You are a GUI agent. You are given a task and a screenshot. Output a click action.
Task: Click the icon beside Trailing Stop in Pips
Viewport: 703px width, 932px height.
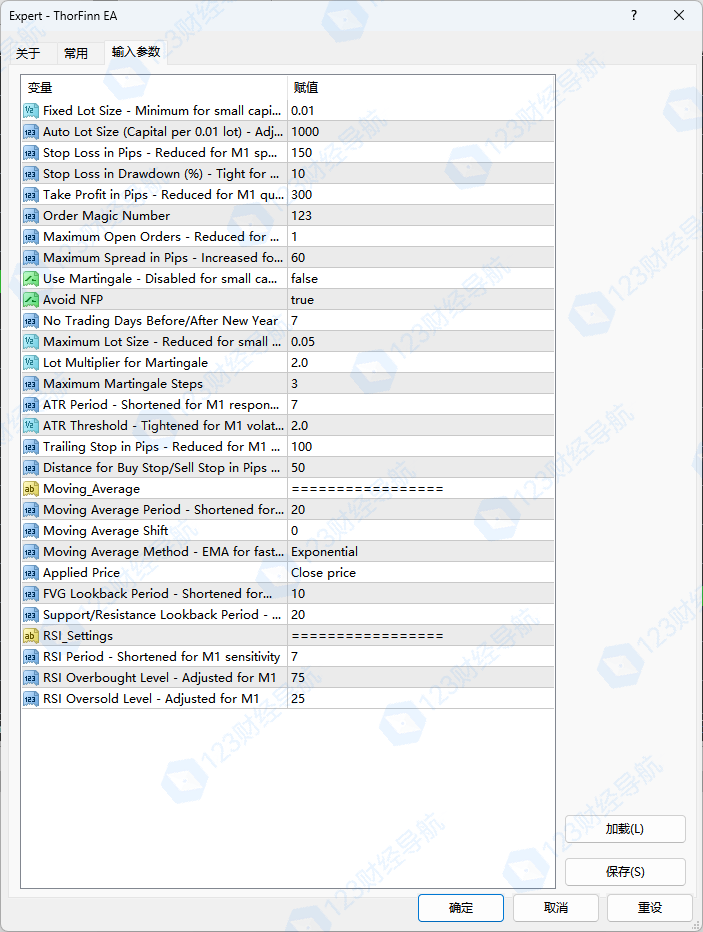[31, 447]
